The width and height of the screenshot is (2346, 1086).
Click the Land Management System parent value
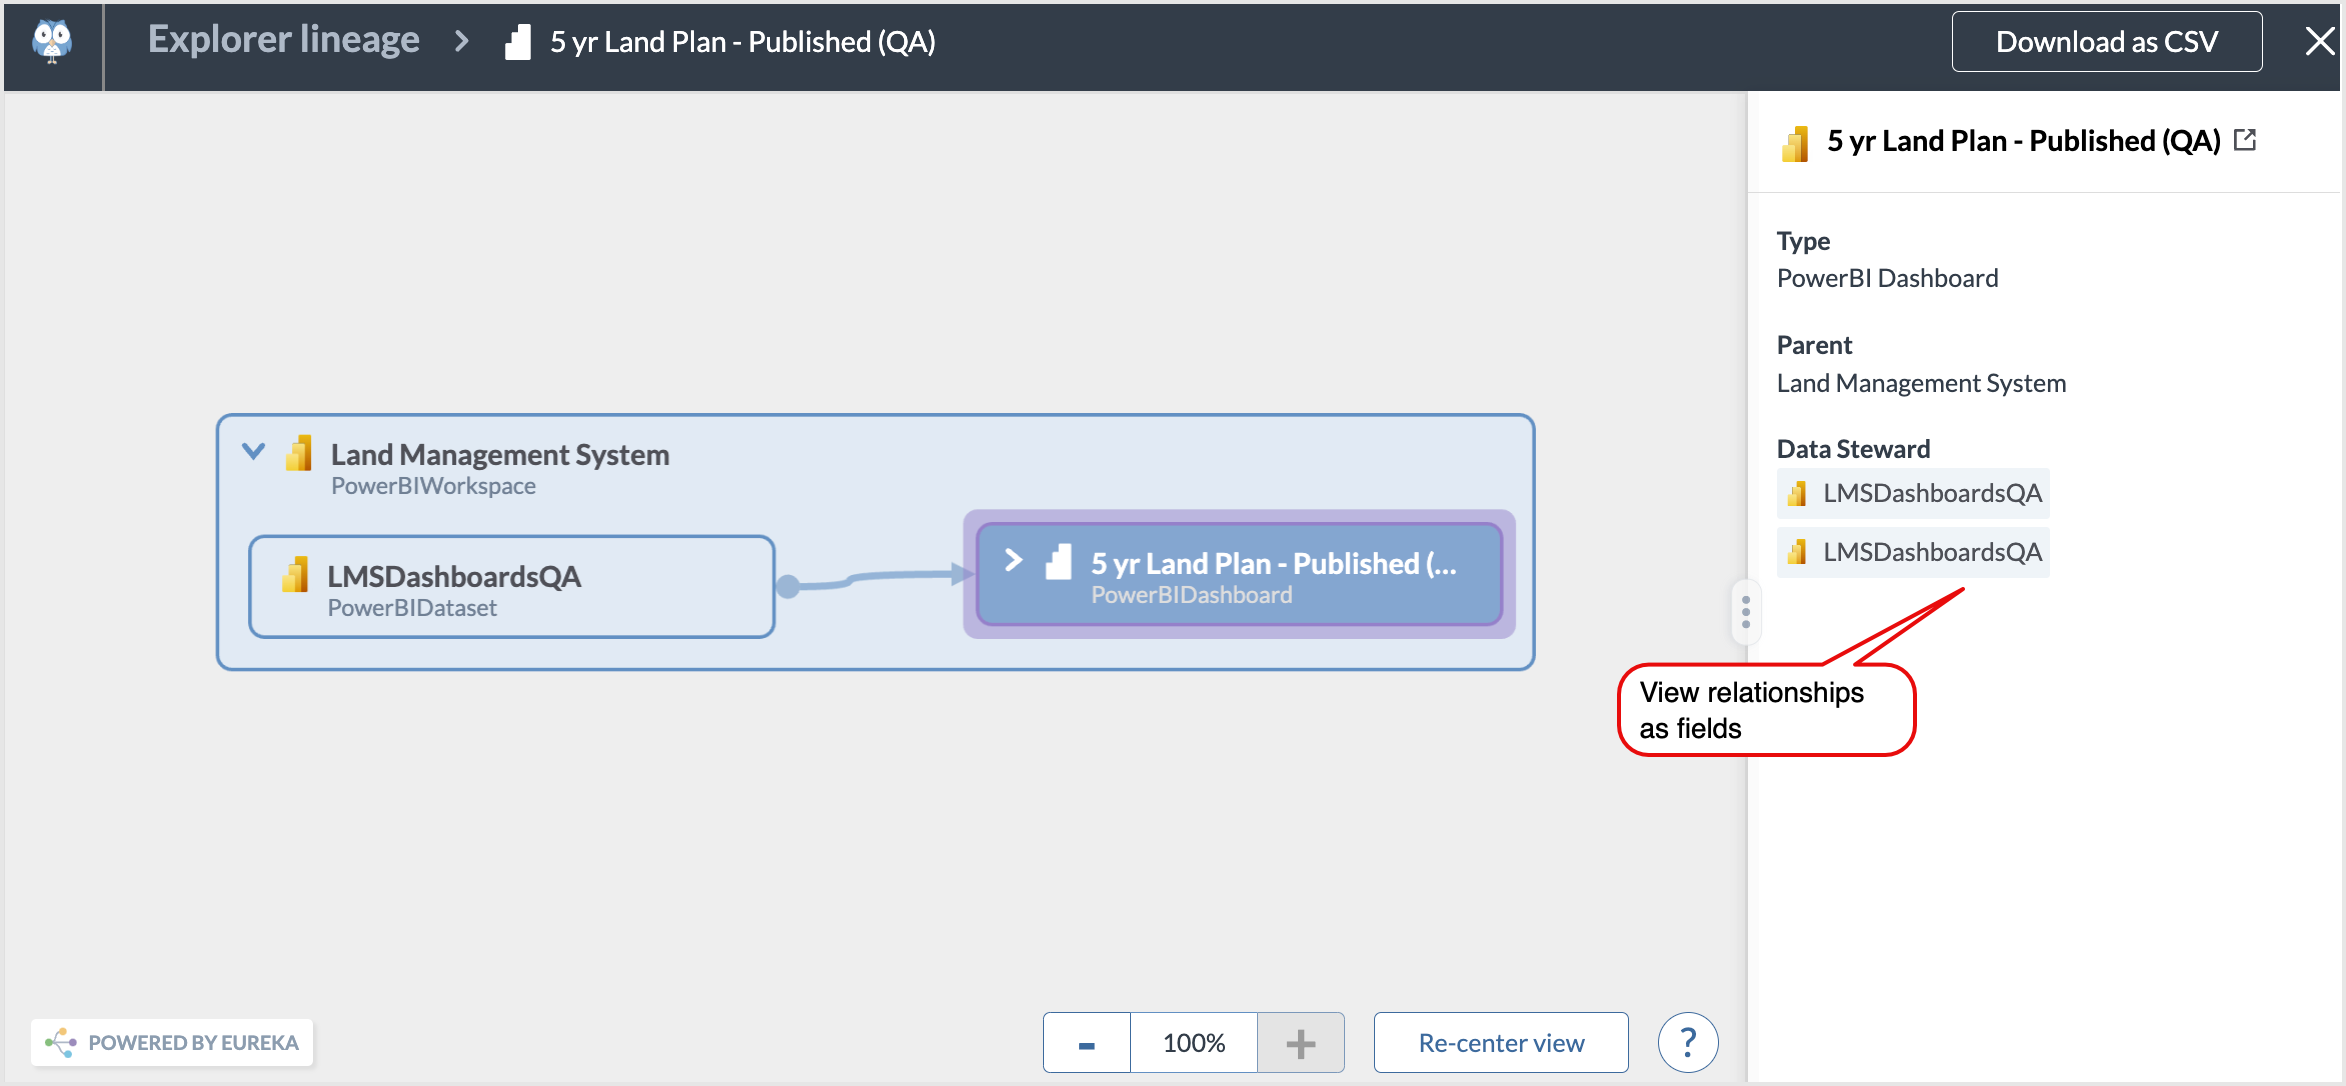click(x=1921, y=383)
